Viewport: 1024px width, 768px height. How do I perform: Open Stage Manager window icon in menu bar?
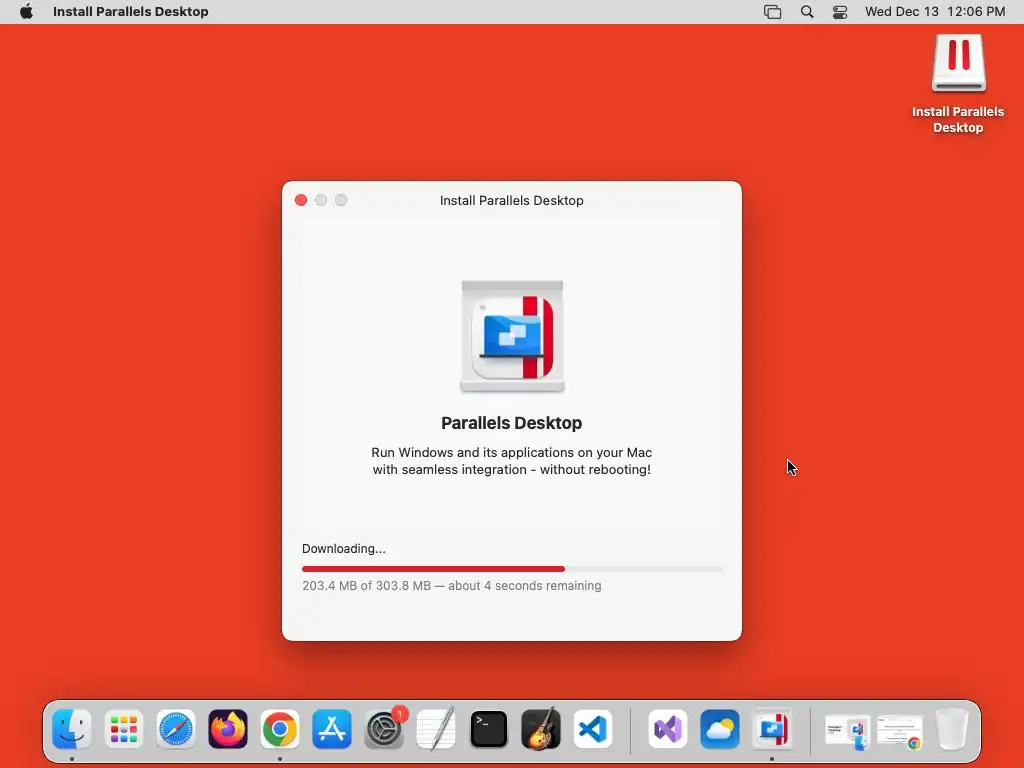[773, 12]
